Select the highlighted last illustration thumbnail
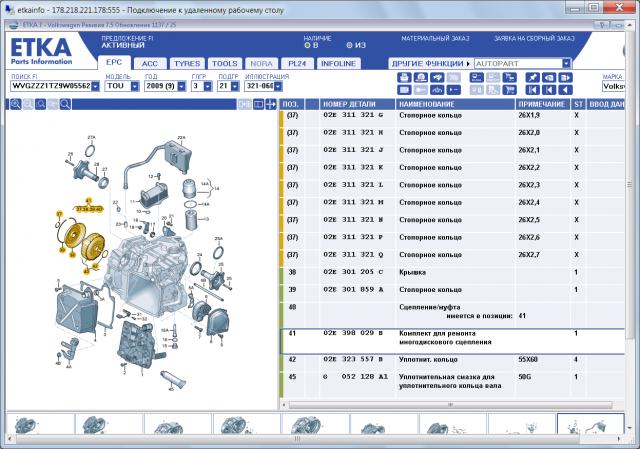The width and height of the screenshot is (640, 449). point(590,424)
